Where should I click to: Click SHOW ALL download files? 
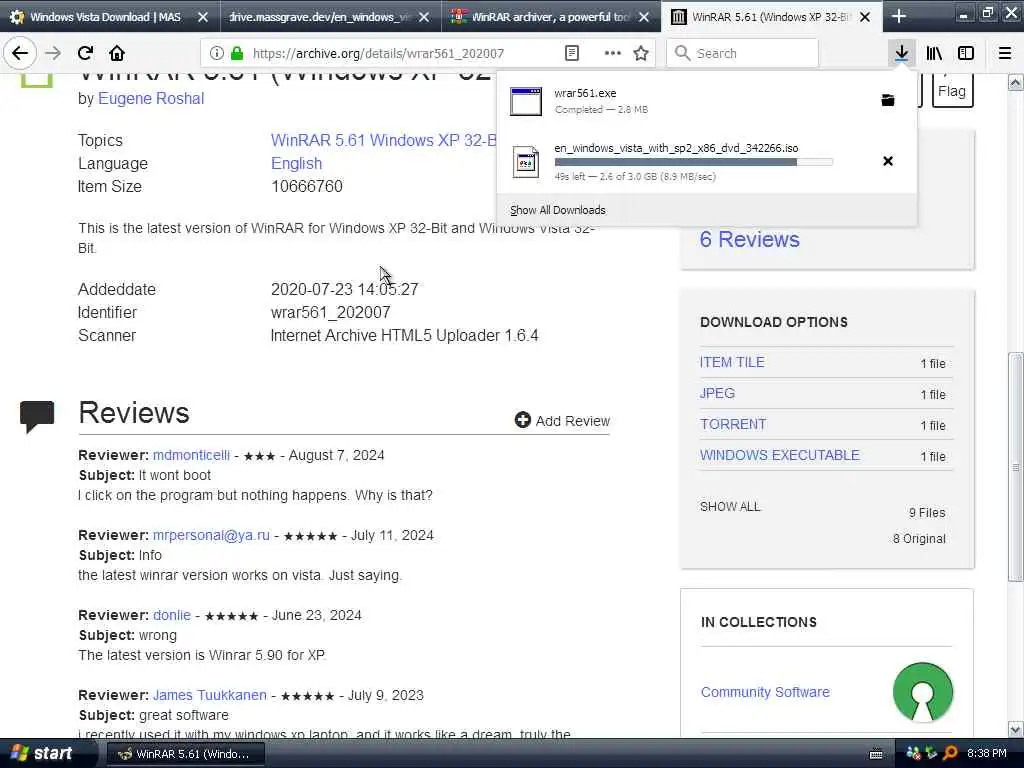coord(730,507)
